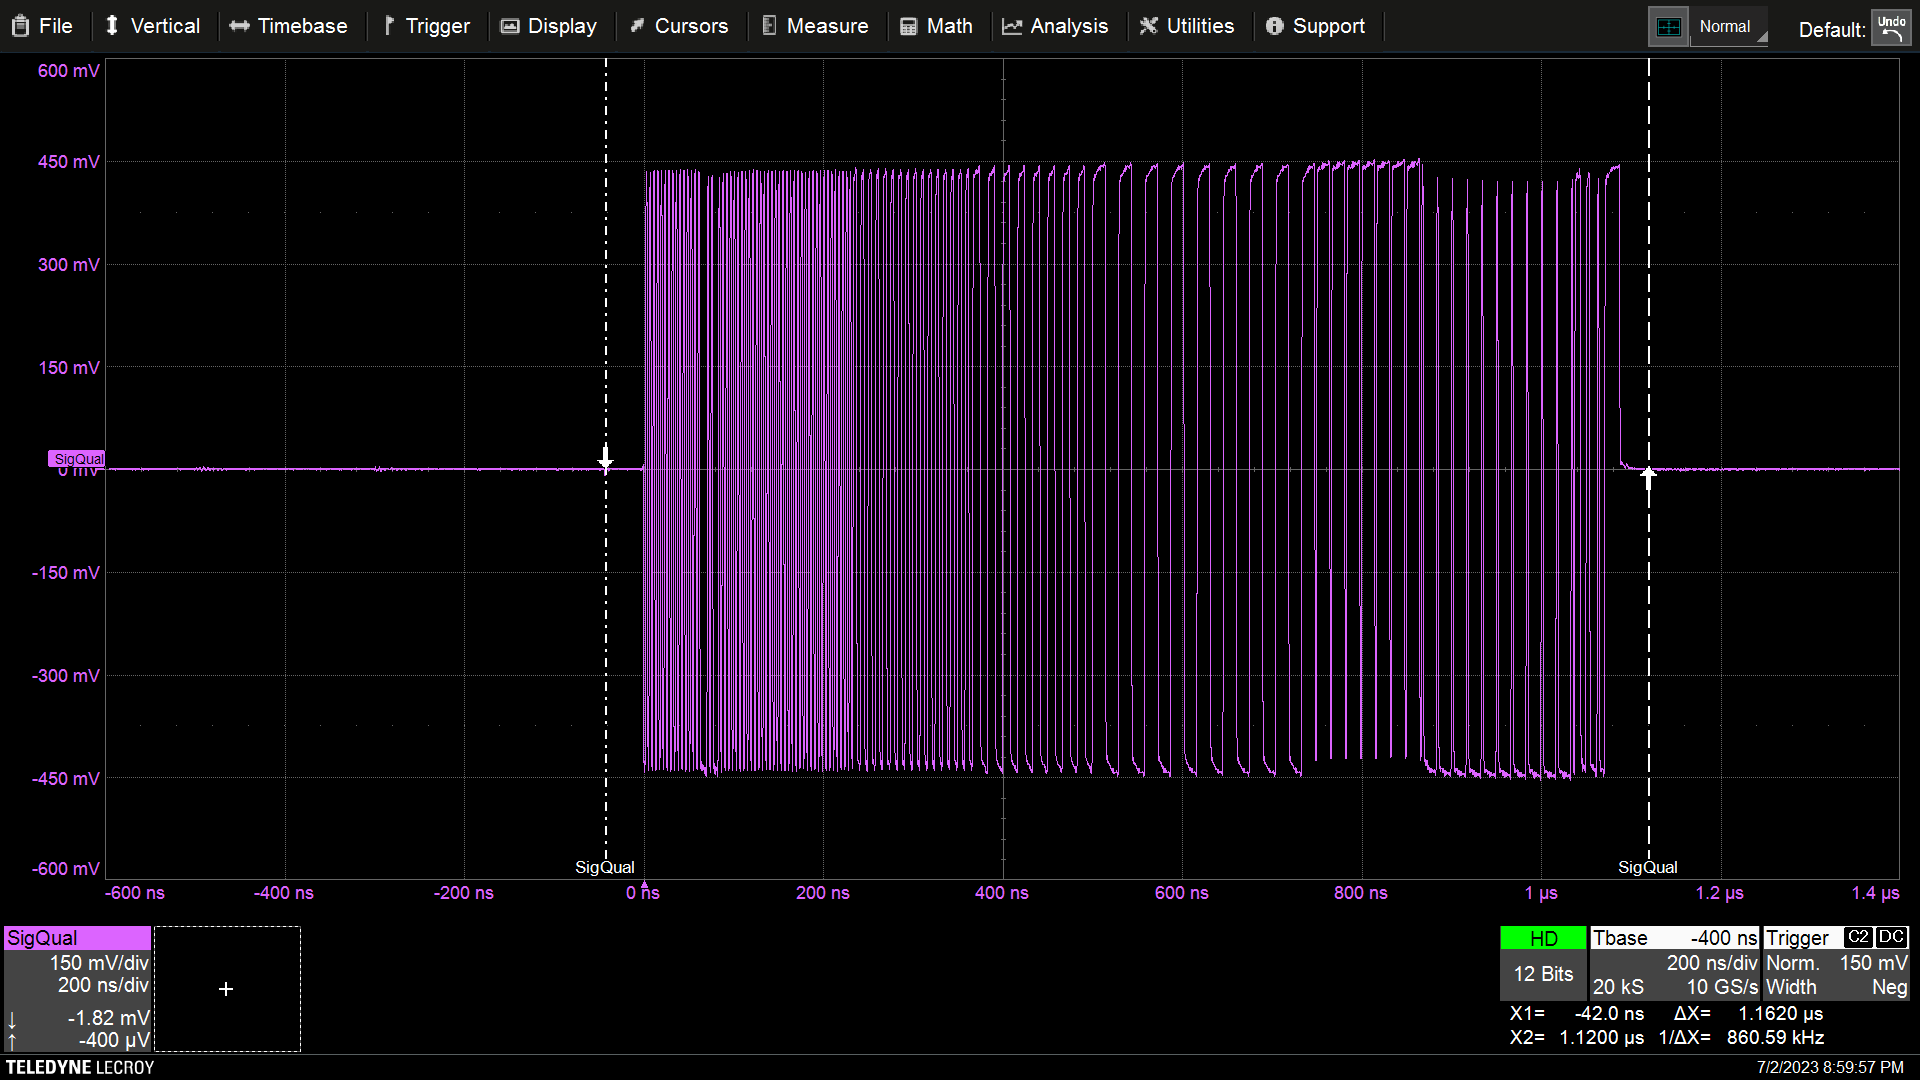Viewport: 1920px width, 1080px height.
Task: Click the DC coupling indicator in Trigger box
Action: (x=1891, y=937)
